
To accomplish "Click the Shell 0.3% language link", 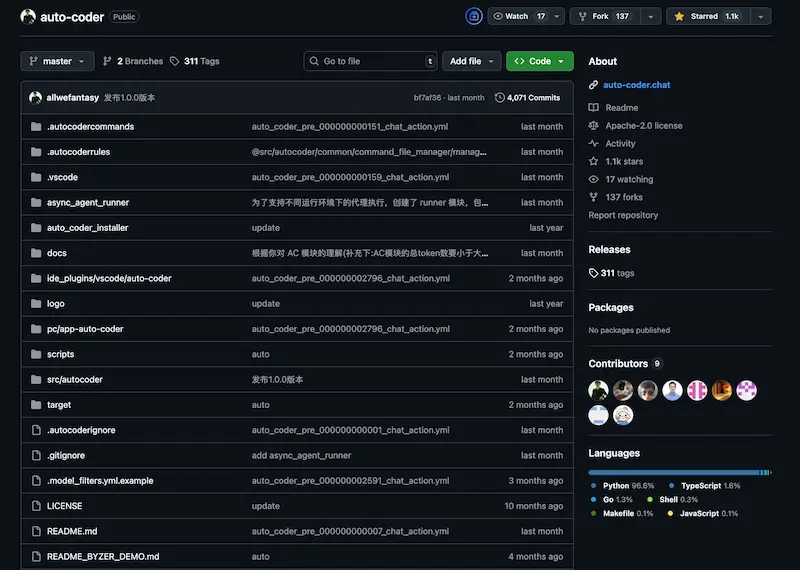I will [672, 500].
